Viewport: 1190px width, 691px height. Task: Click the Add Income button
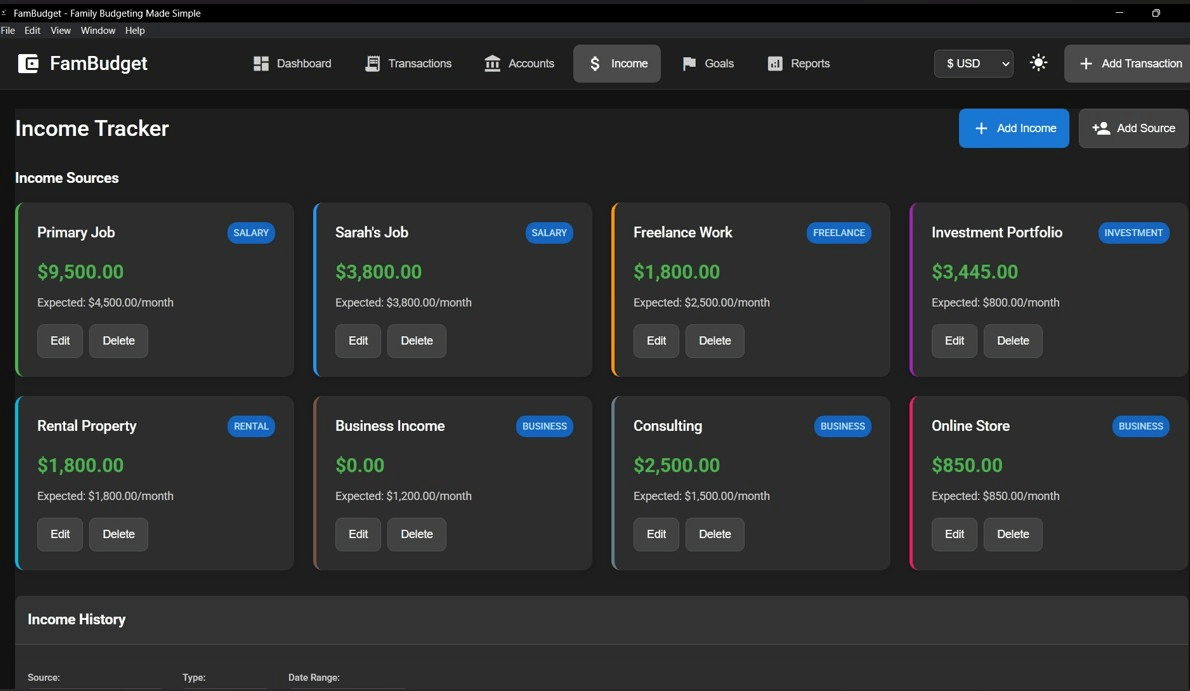pyautogui.click(x=1013, y=128)
